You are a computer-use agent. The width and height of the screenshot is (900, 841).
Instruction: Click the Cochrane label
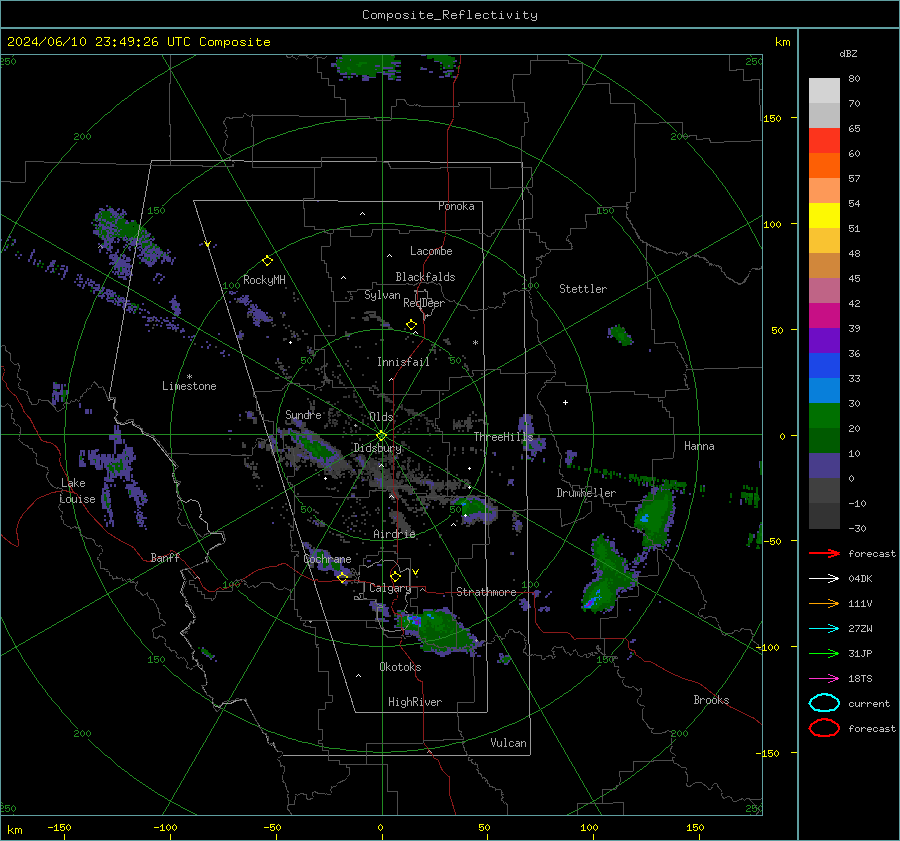(x=327, y=559)
